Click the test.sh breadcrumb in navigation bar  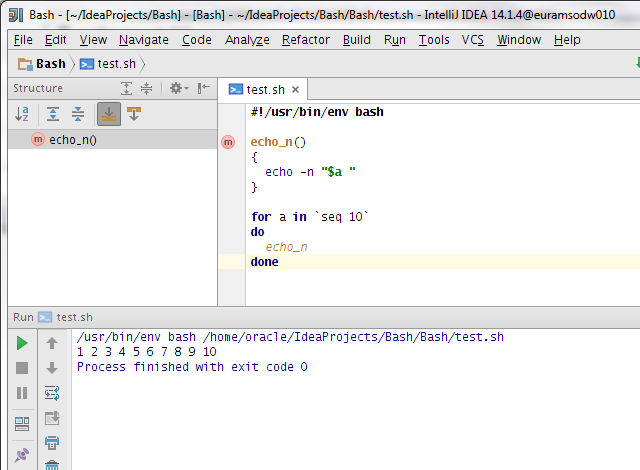point(115,64)
